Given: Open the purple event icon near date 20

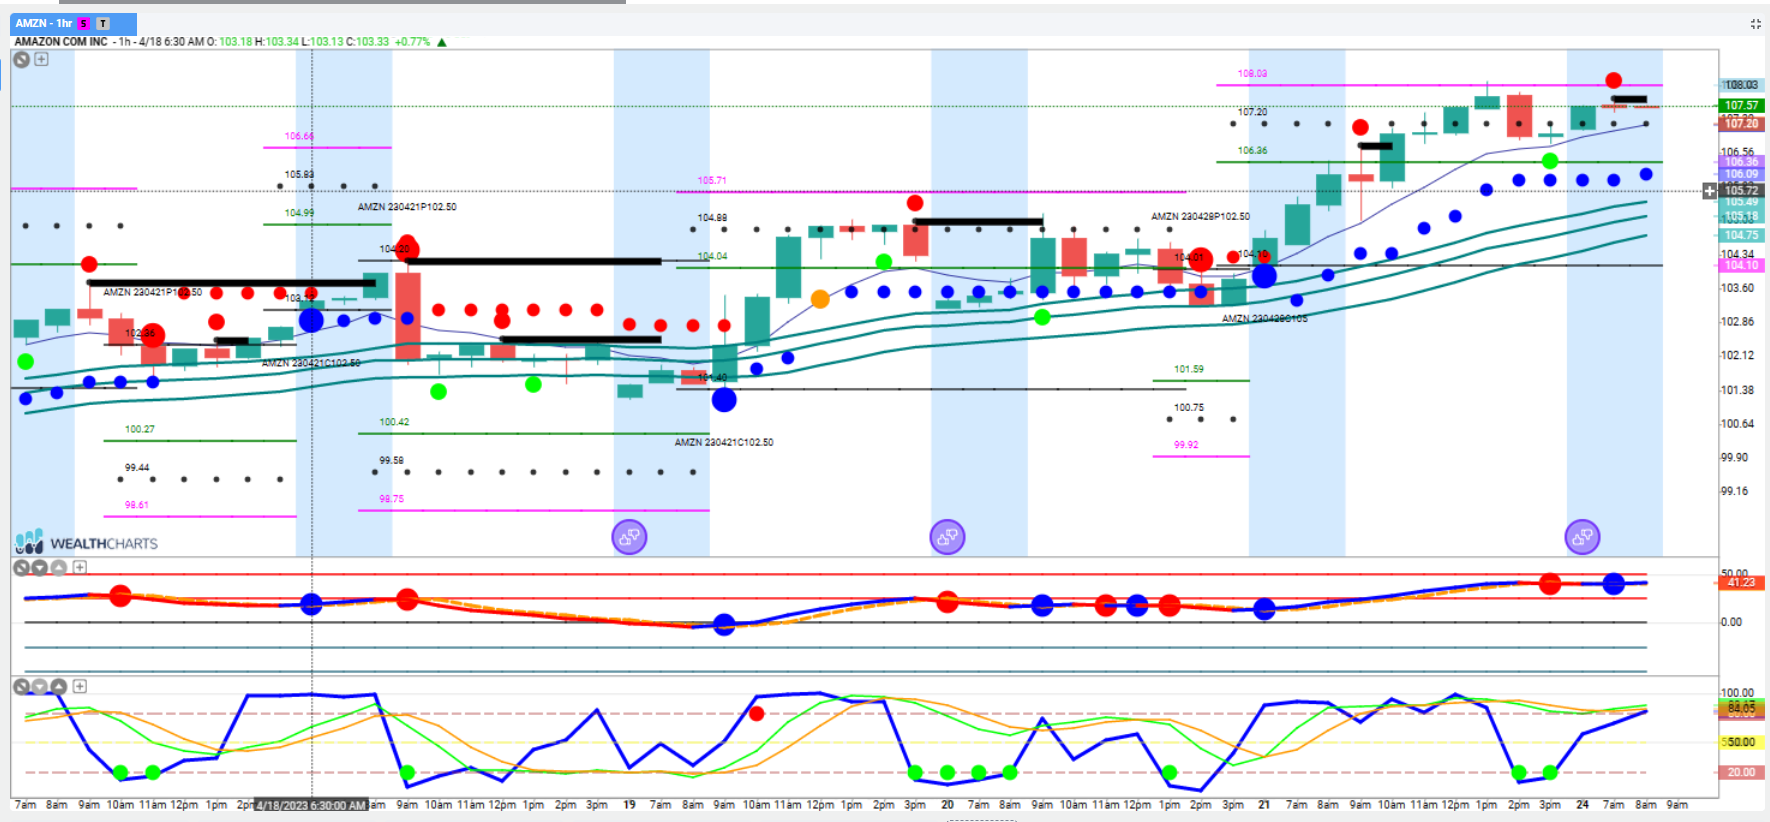Looking at the screenshot, I should [947, 538].
